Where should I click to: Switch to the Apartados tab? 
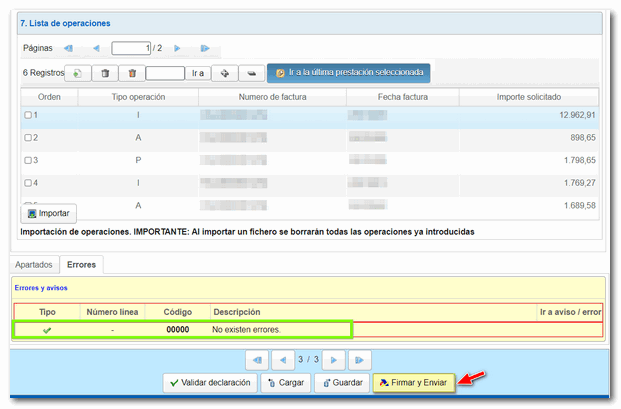click(x=34, y=265)
